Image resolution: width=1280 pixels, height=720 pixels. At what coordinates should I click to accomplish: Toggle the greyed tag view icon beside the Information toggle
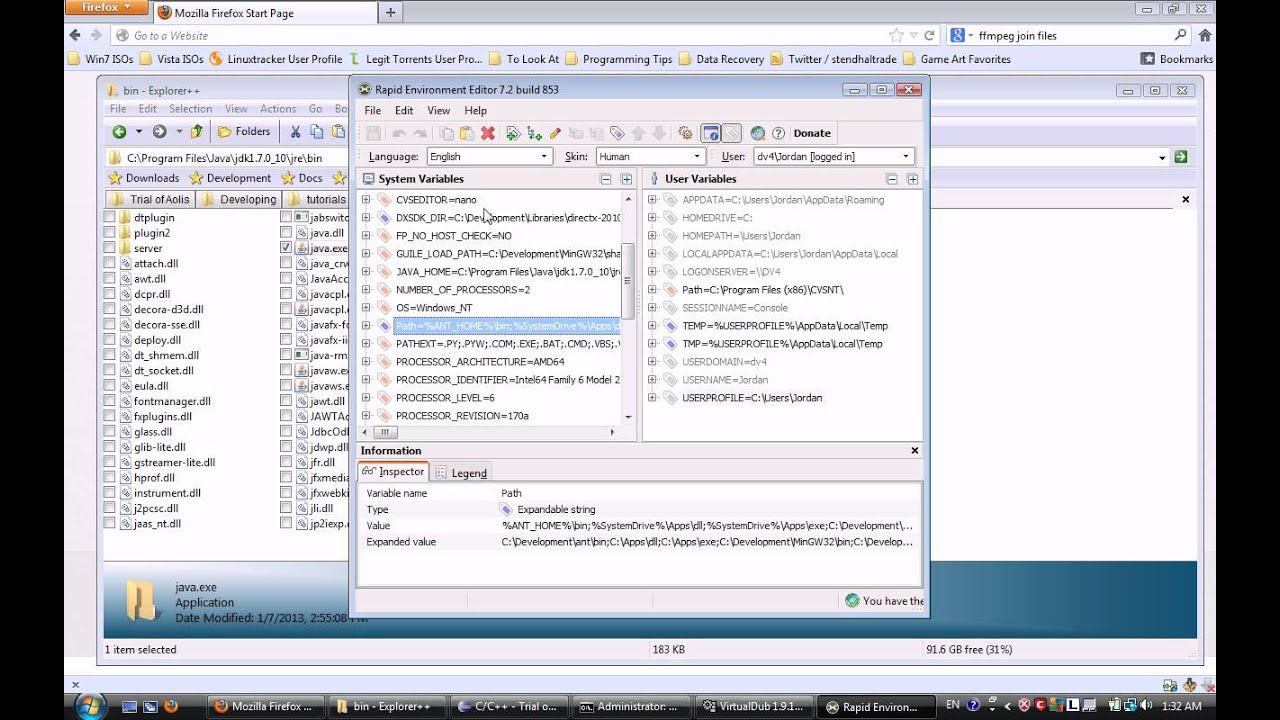pos(732,133)
